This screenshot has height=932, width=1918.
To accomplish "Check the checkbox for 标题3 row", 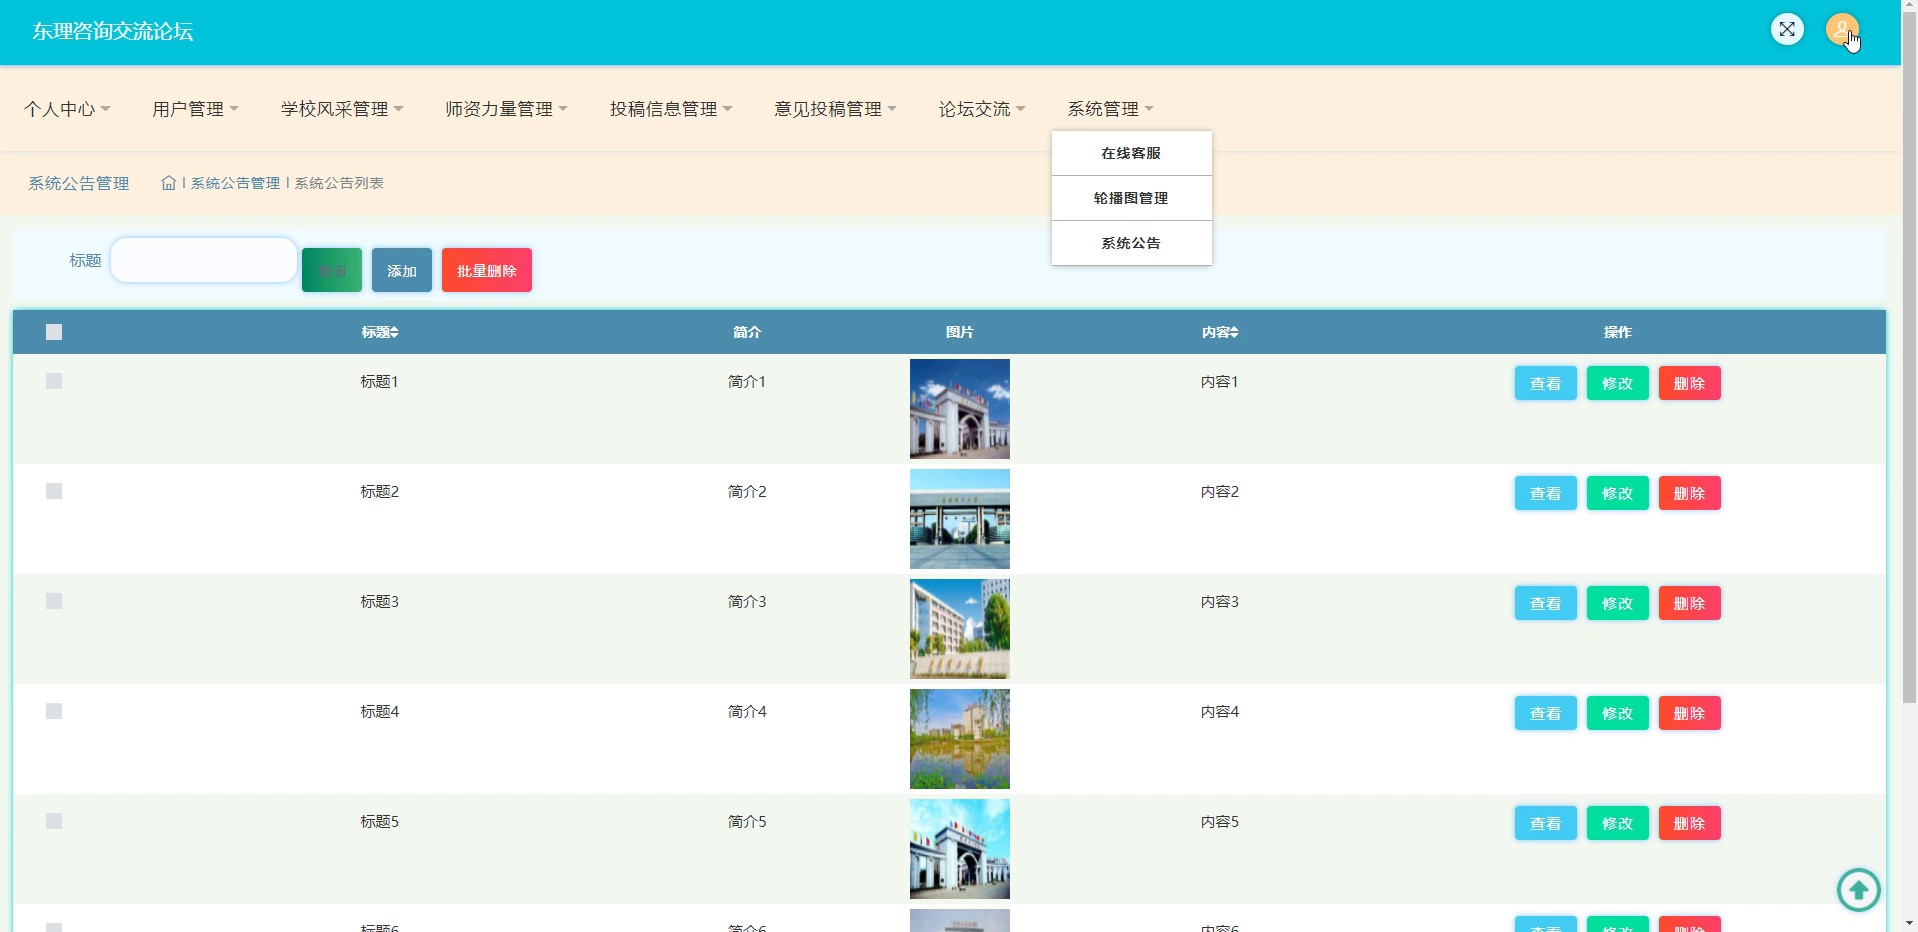I will [x=54, y=601].
